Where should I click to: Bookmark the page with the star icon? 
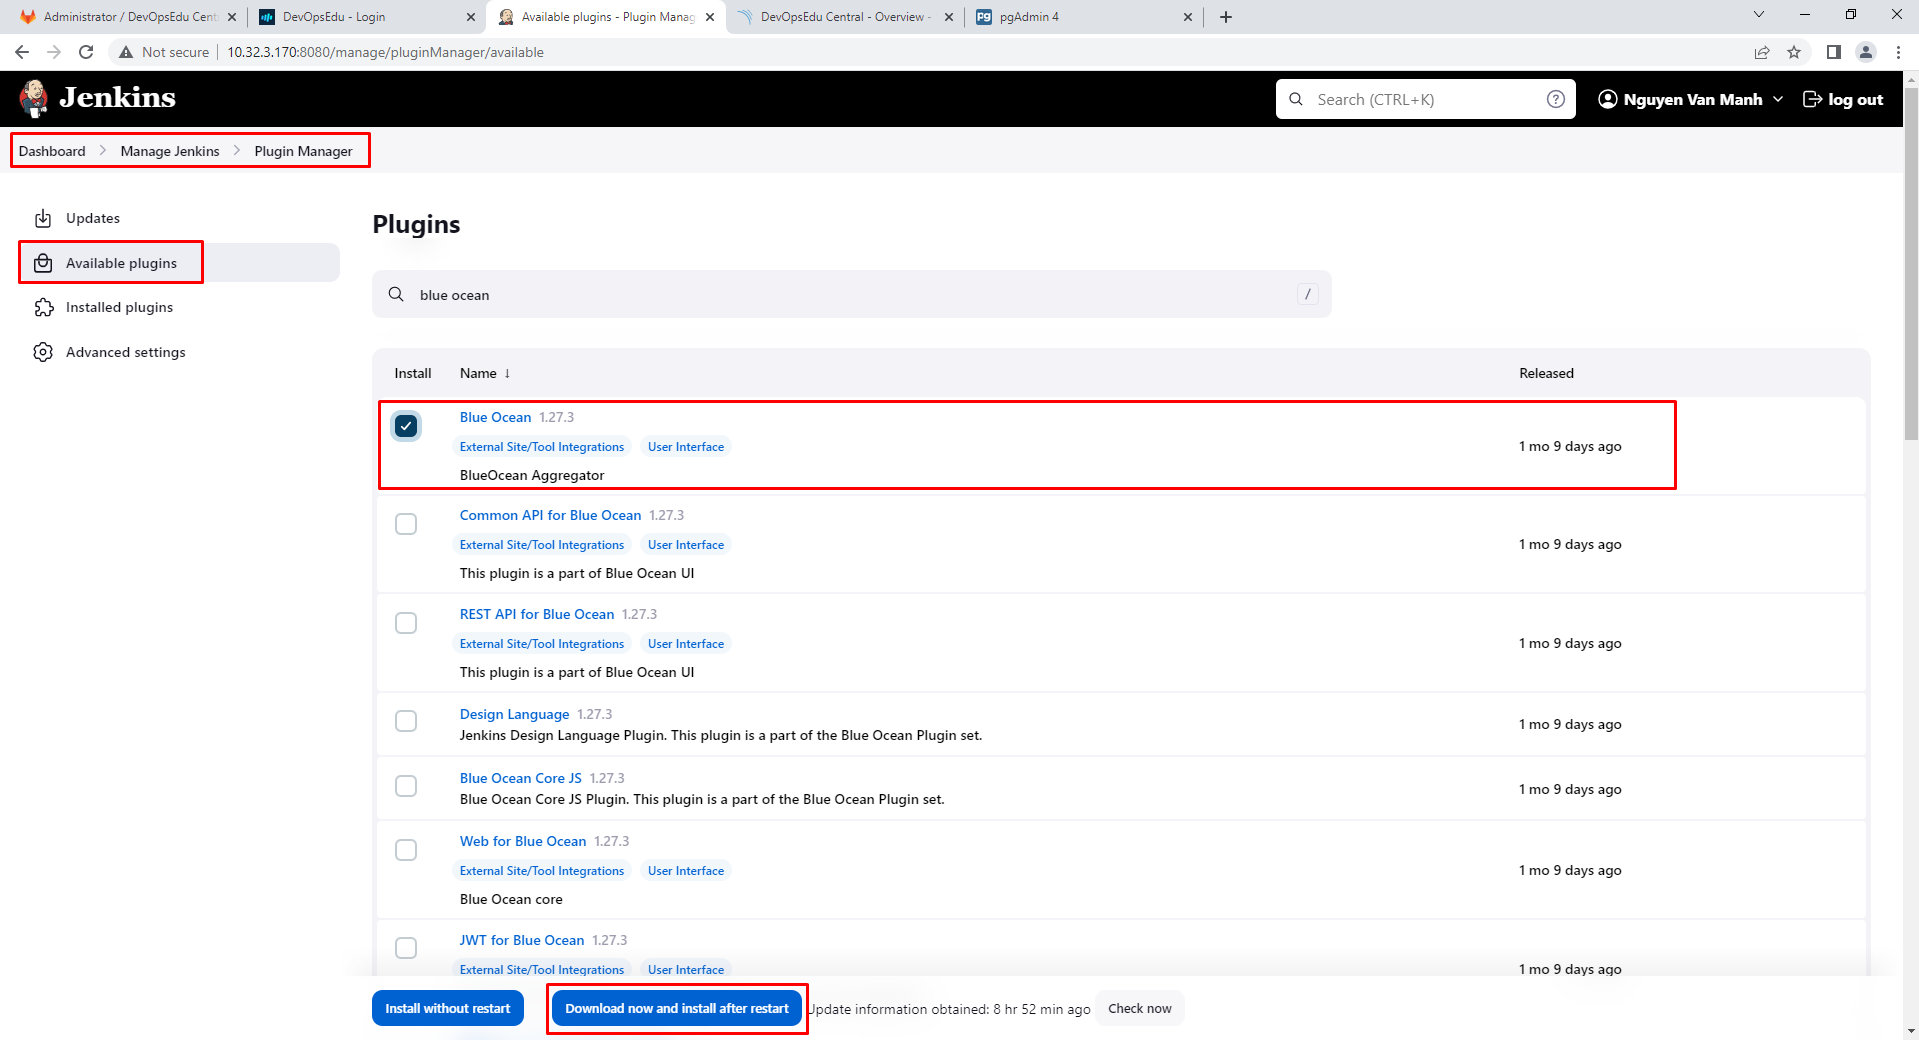[1794, 52]
